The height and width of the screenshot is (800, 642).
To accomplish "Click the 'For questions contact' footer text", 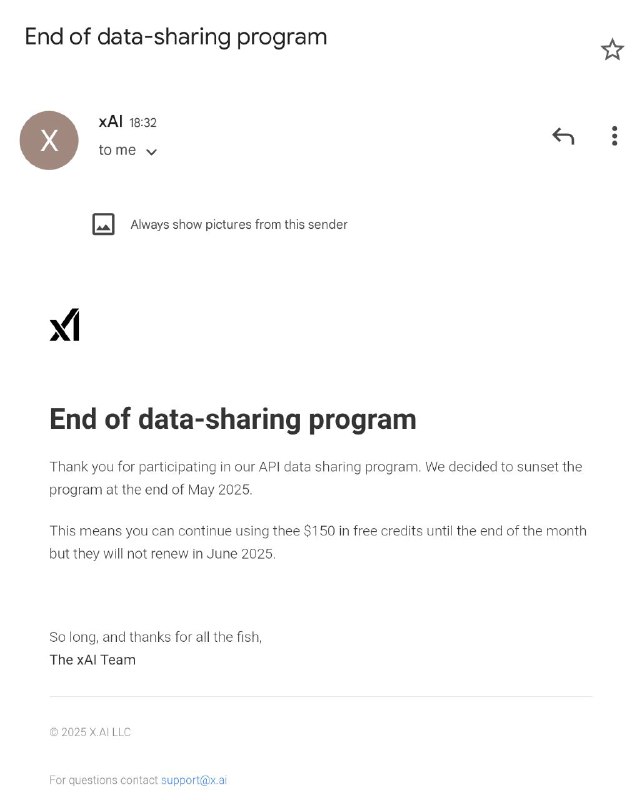I will pyautogui.click(x=104, y=780).
